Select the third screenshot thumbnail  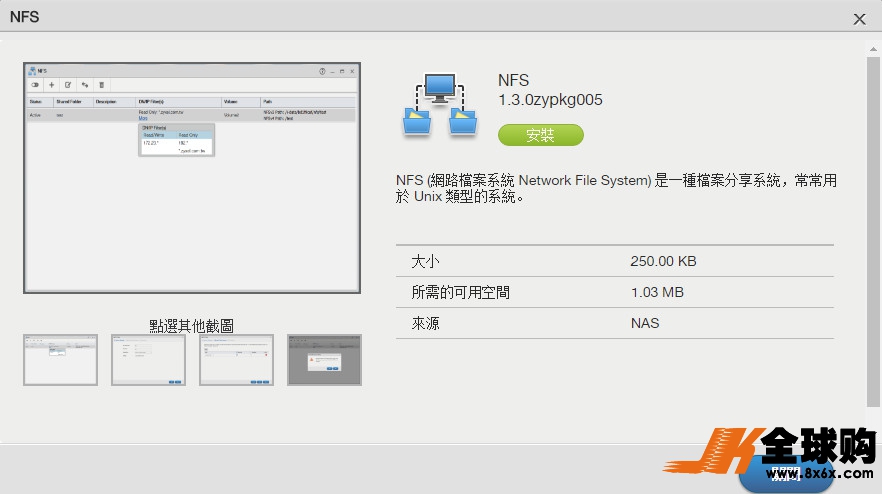236,360
